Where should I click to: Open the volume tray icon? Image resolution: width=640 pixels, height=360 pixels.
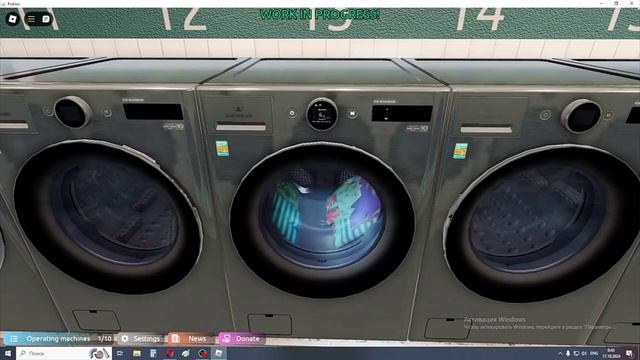tap(584, 353)
